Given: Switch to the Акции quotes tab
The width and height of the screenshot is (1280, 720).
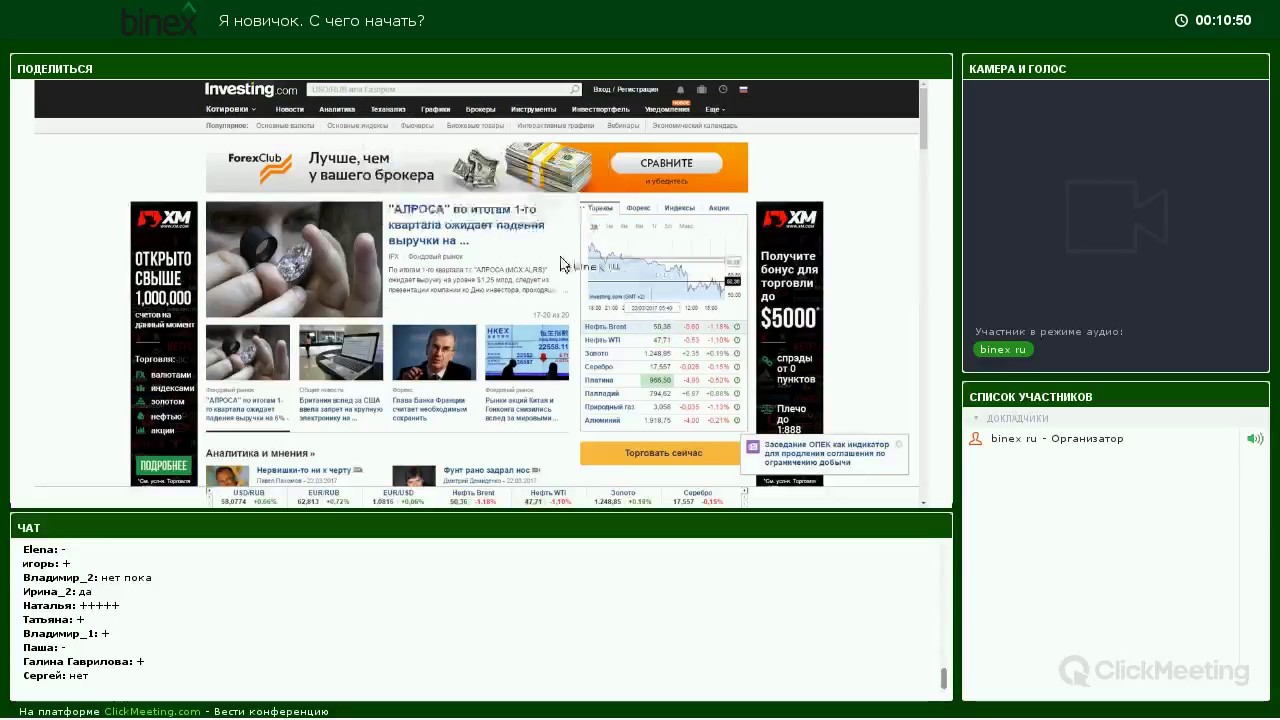Looking at the screenshot, I should click(x=719, y=208).
